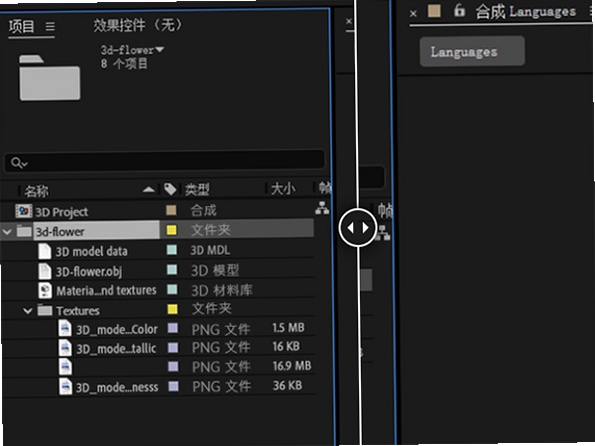The image size is (595, 446).
Task: Click the ascending sort arrow in 名称 column
Action: (x=148, y=189)
